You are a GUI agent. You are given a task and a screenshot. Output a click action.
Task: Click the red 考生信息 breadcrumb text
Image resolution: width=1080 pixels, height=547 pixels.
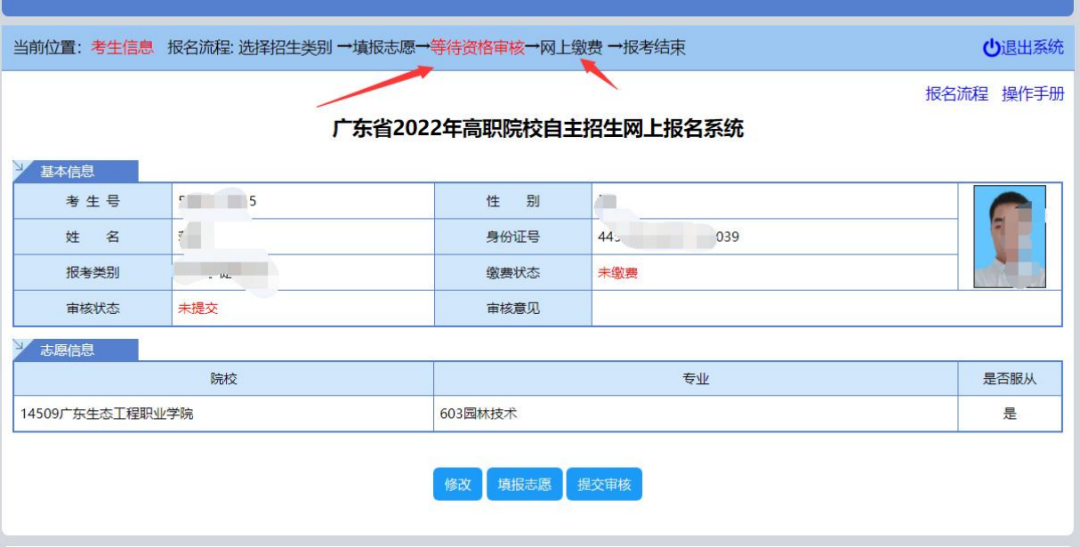[x=122, y=47]
